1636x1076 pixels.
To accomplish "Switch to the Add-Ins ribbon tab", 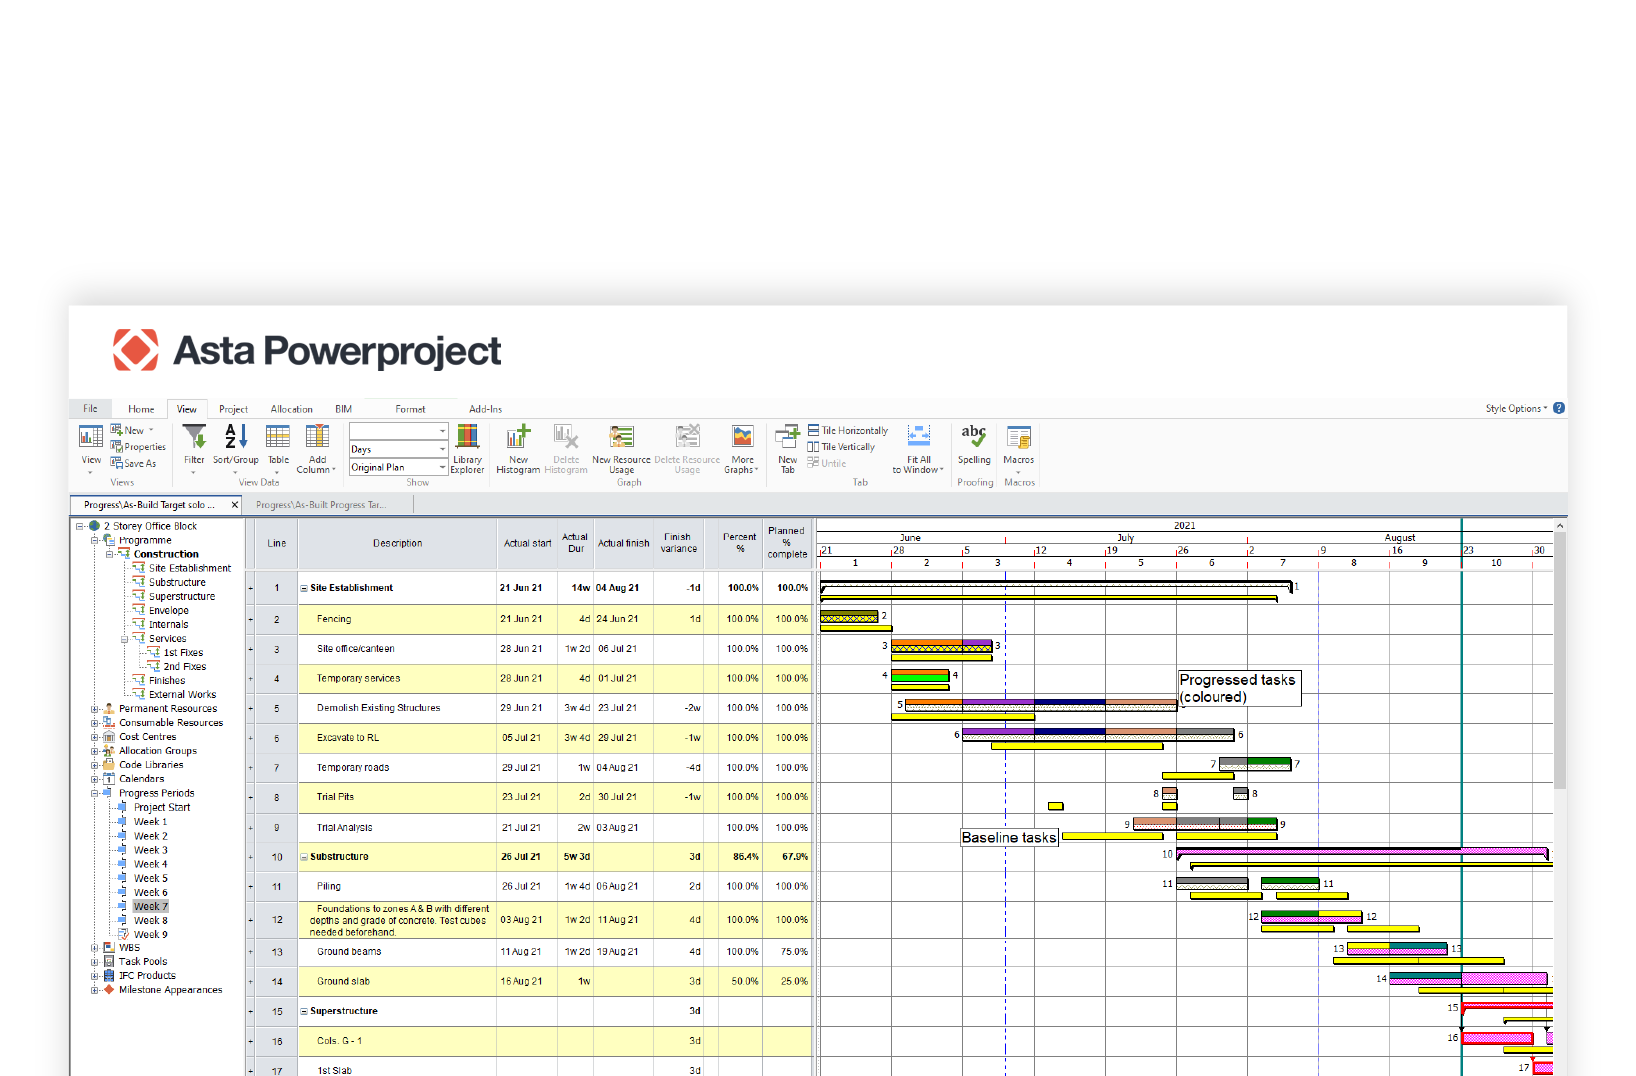I will [x=485, y=409].
